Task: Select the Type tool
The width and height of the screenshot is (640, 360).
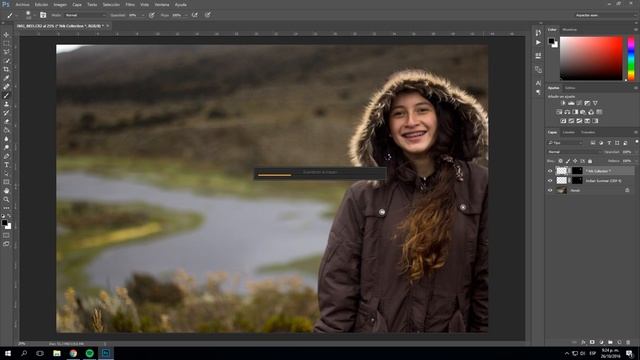Action: pos(6,165)
